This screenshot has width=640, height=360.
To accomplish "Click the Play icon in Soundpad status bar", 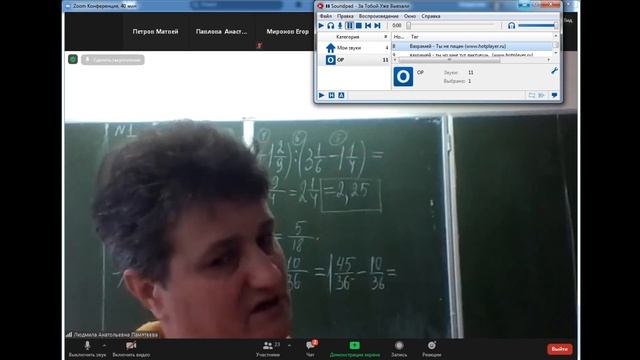I will tap(322, 95).
